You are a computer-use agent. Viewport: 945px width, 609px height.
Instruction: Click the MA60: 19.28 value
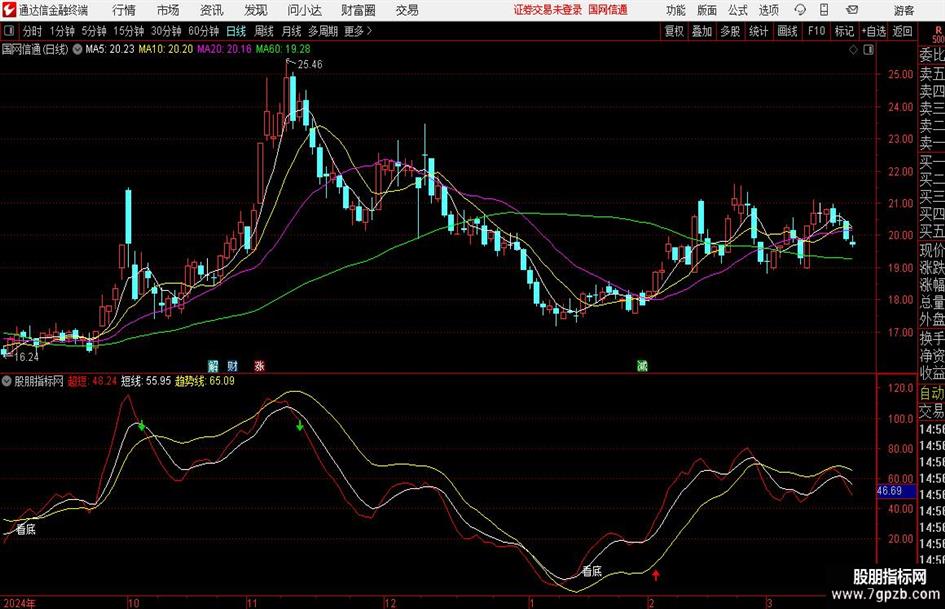[x=283, y=49]
